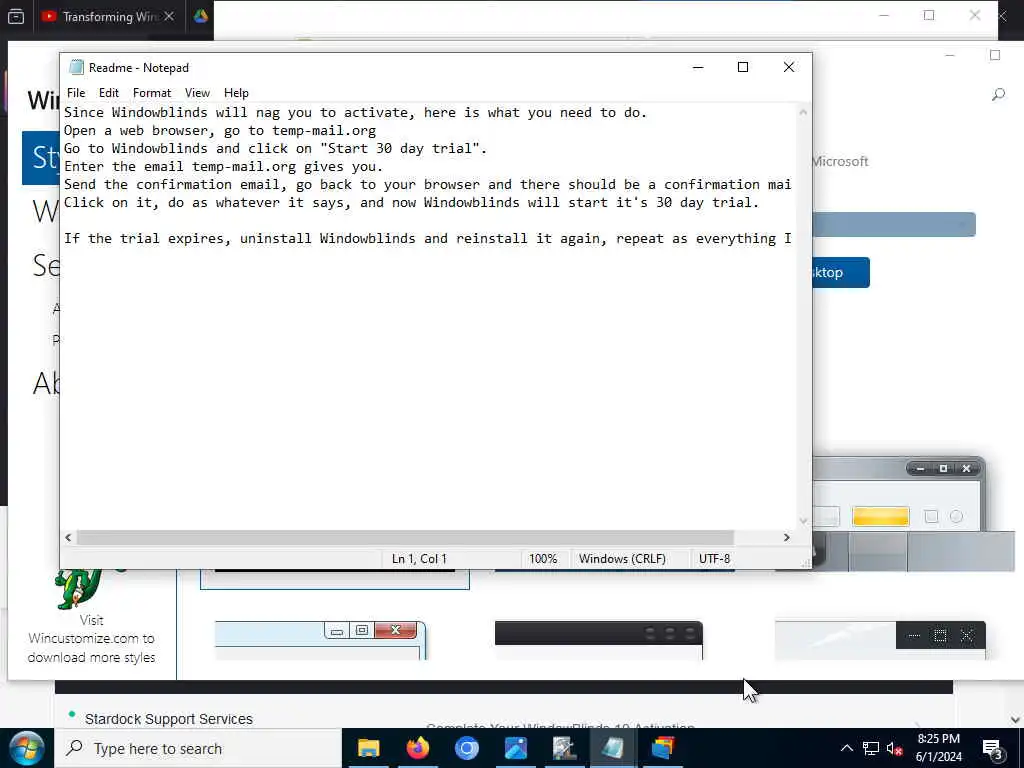
Task: Show hidden system tray icons
Action: [847, 748]
